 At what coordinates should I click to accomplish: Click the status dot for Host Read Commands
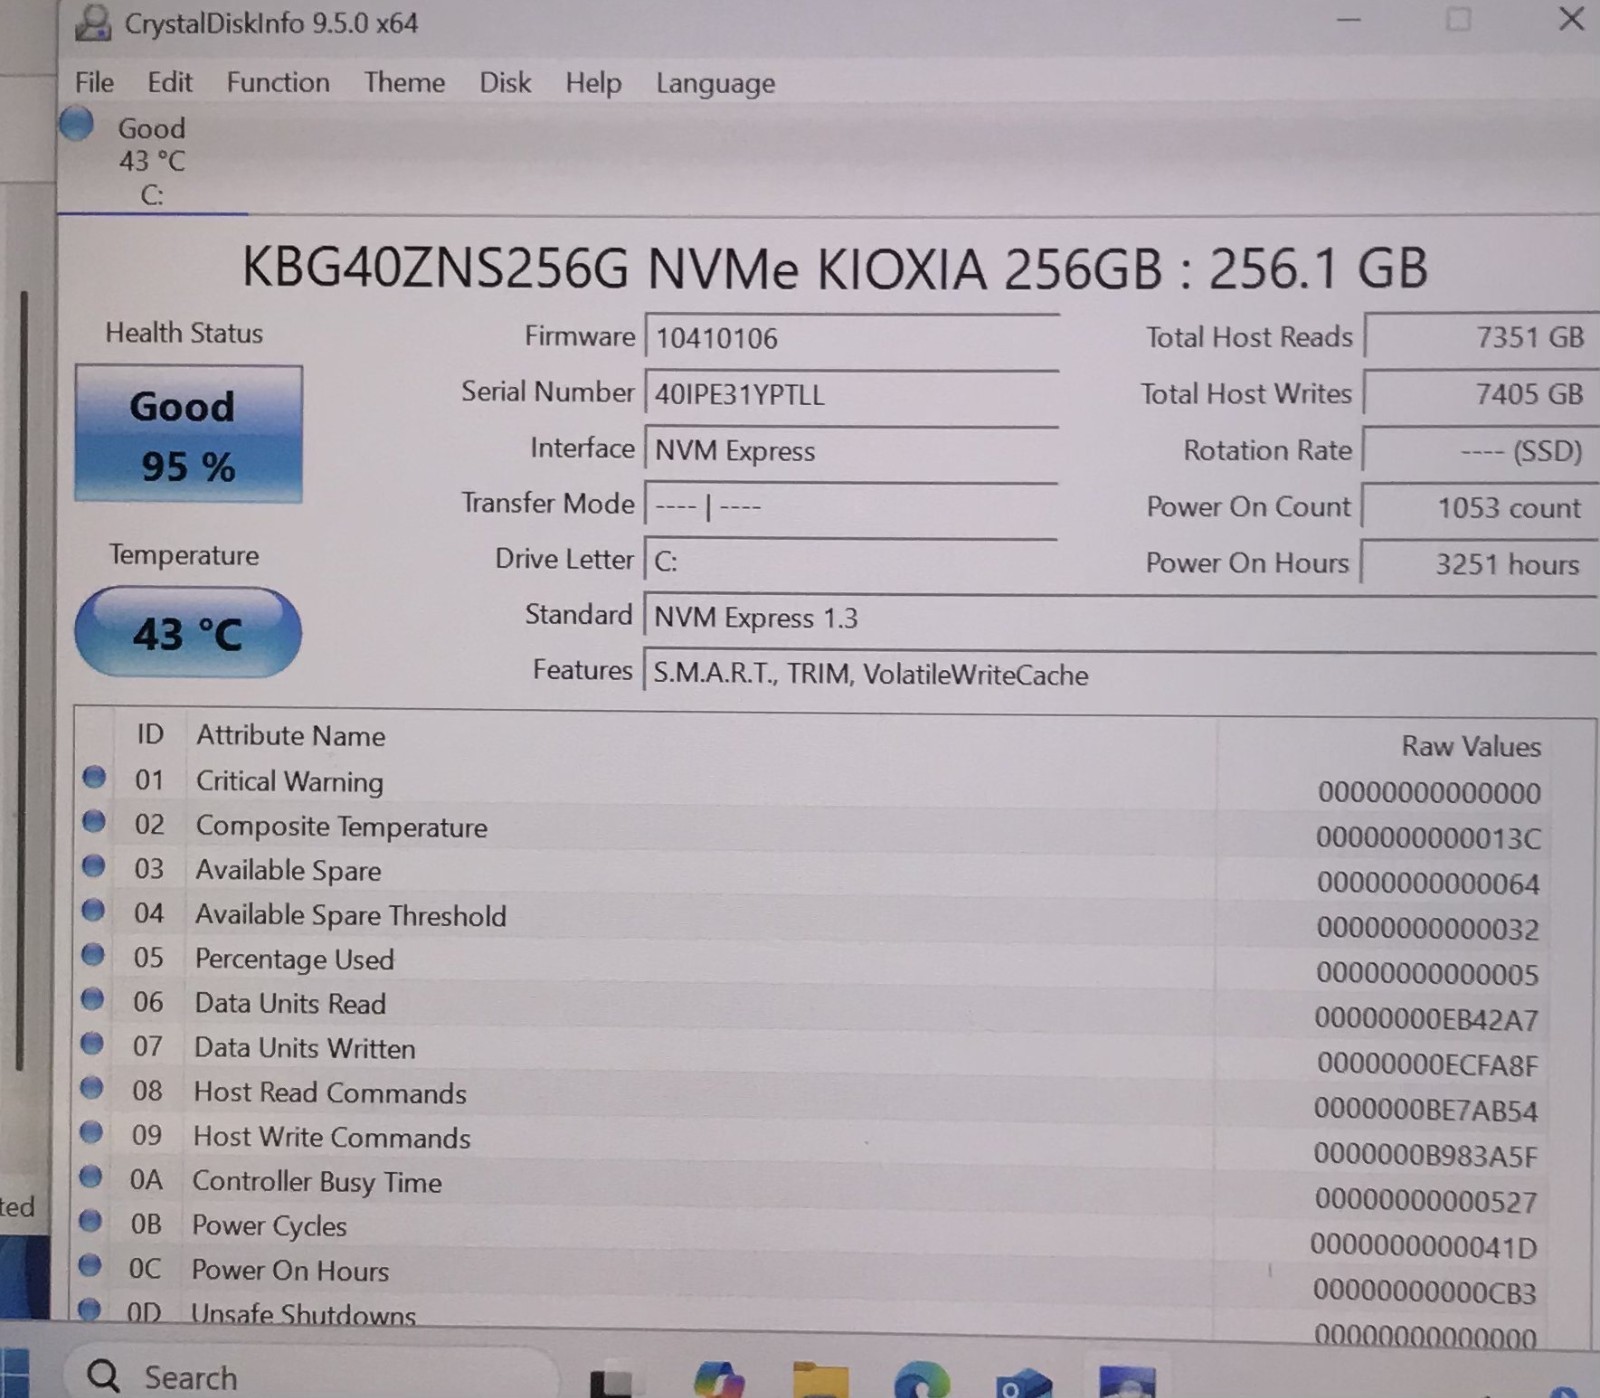pos(91,1087)
